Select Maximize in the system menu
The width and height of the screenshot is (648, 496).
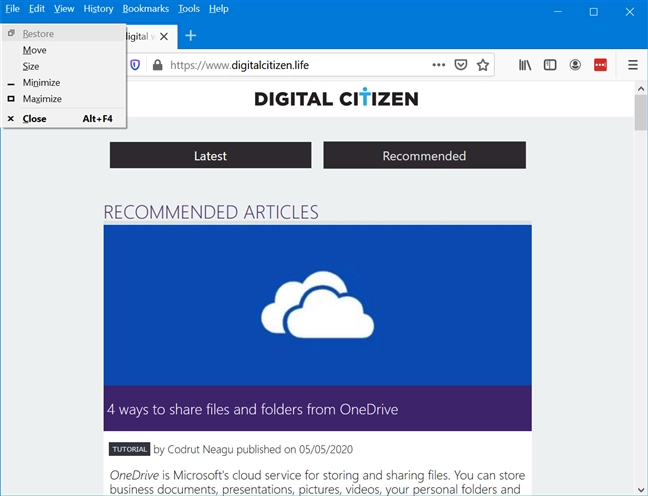pos(64,99)
